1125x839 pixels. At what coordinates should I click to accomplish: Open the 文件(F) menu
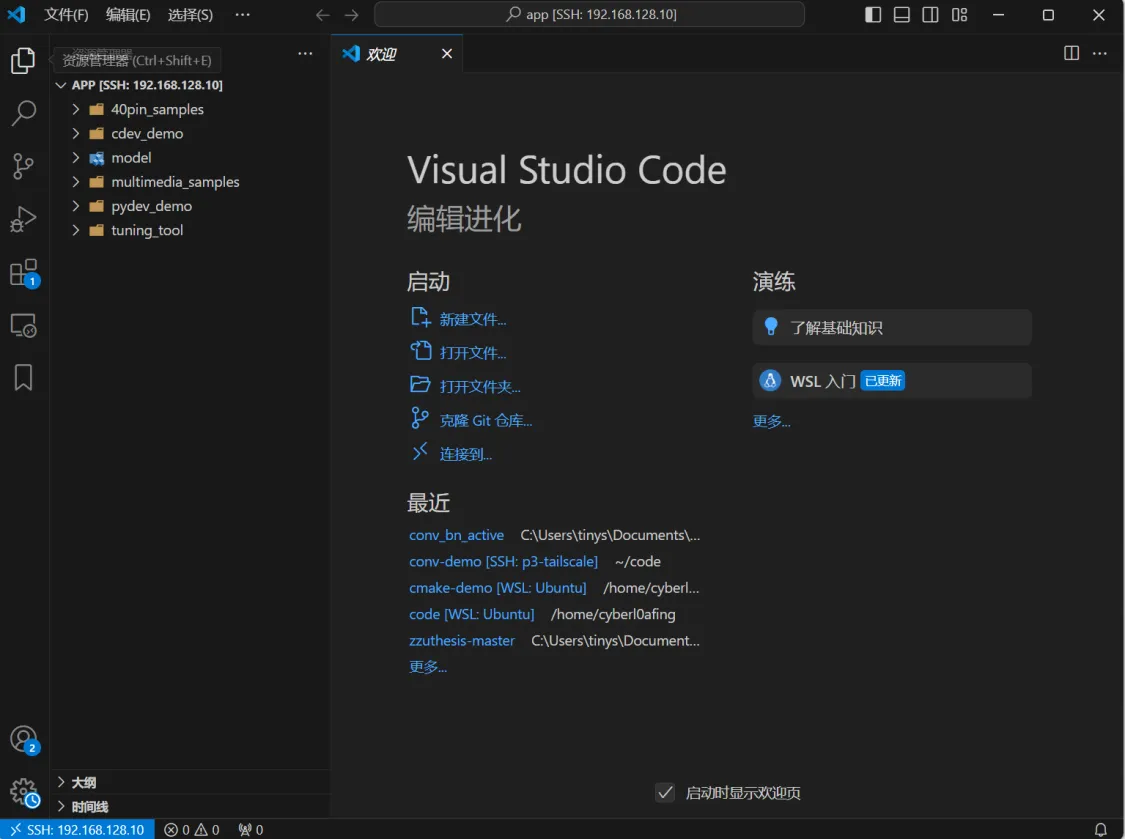(x=66, y=15)
